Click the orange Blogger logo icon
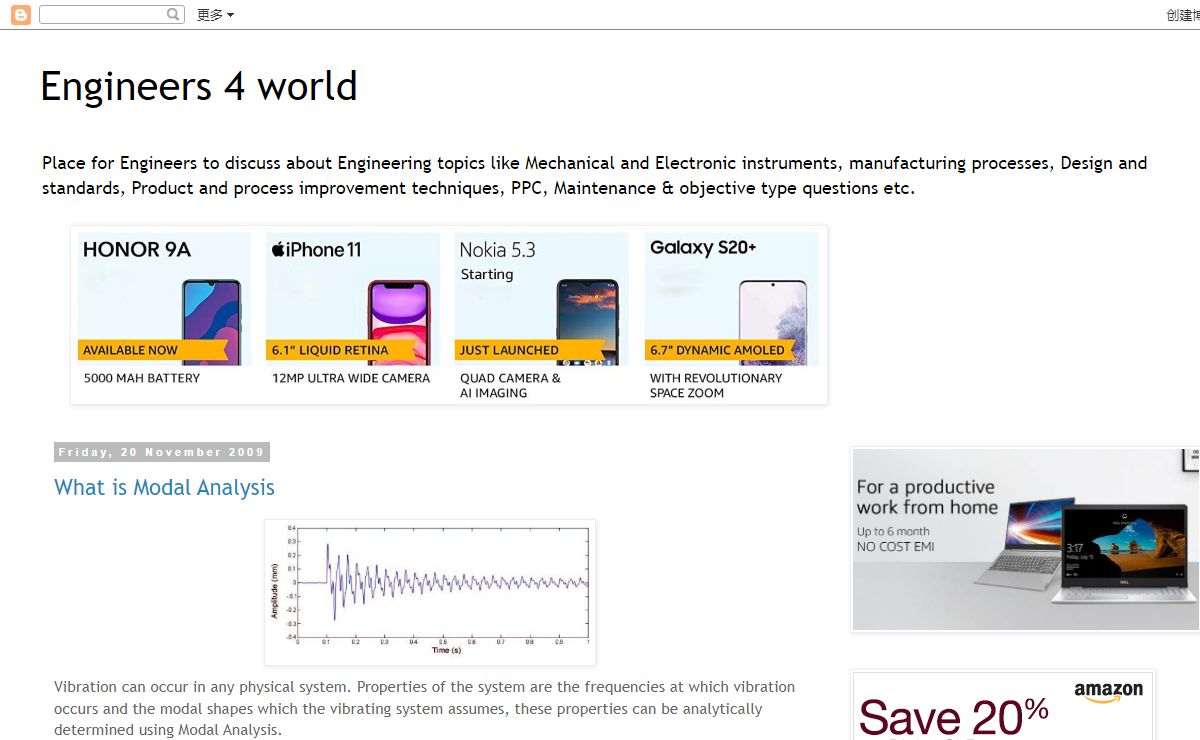This screenshot has height=740, width=1200. [x=20, y=15]
